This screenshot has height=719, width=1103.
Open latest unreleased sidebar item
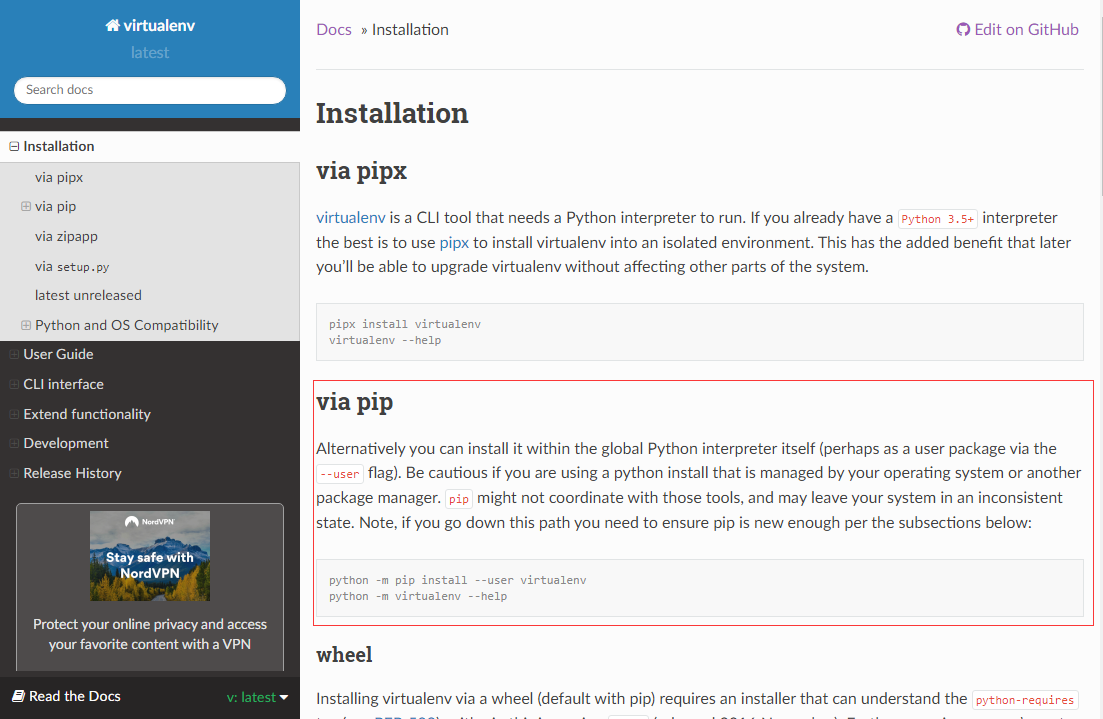(88, 295)
